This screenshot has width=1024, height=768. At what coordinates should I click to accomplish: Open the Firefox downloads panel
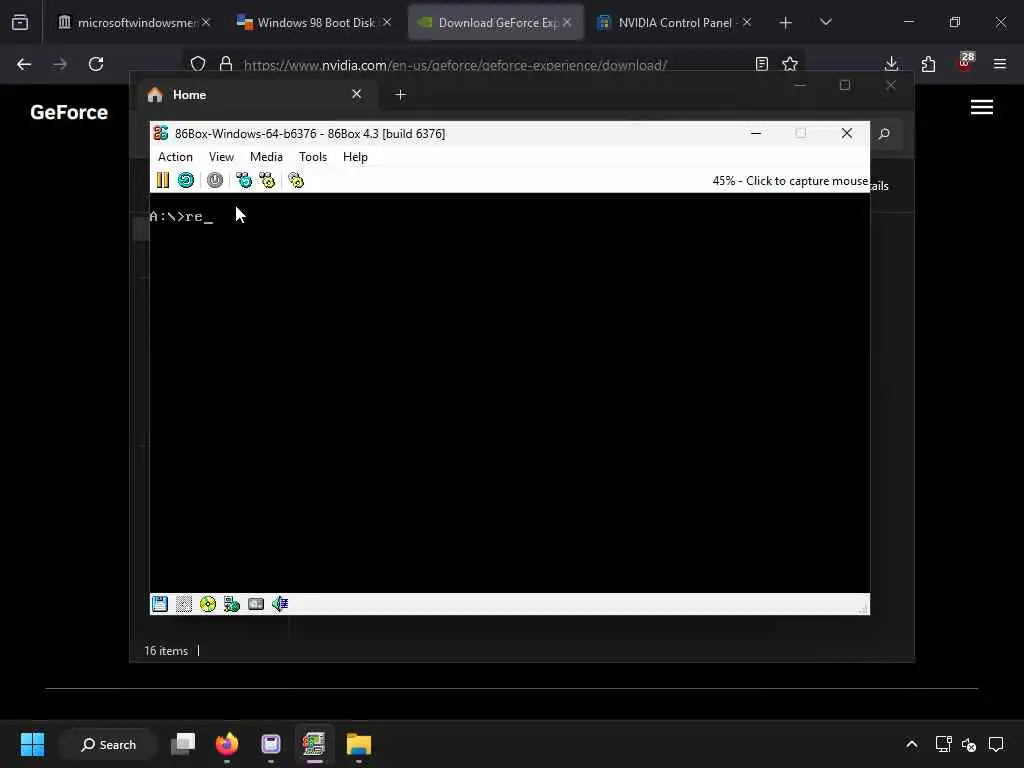(x=891, y=64)
